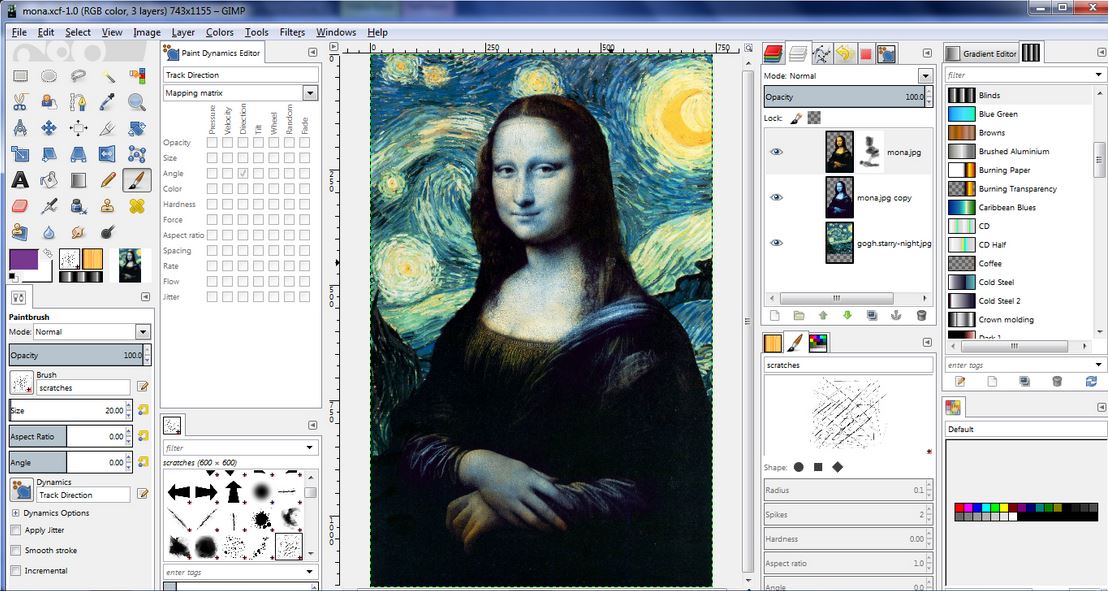Select the Rectangle Select tool

(21, 76)
